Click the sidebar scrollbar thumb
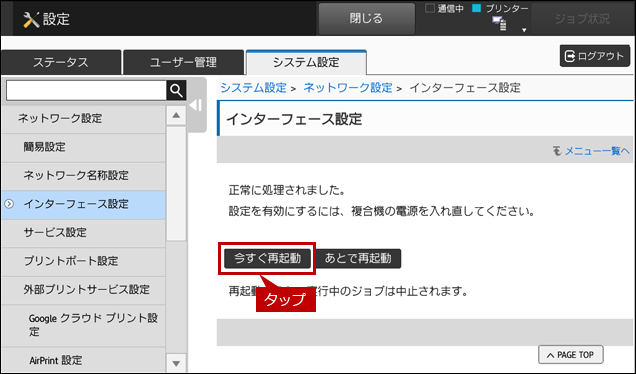The image size is (636, 374). pyautogui.click(x=176, y=184)
